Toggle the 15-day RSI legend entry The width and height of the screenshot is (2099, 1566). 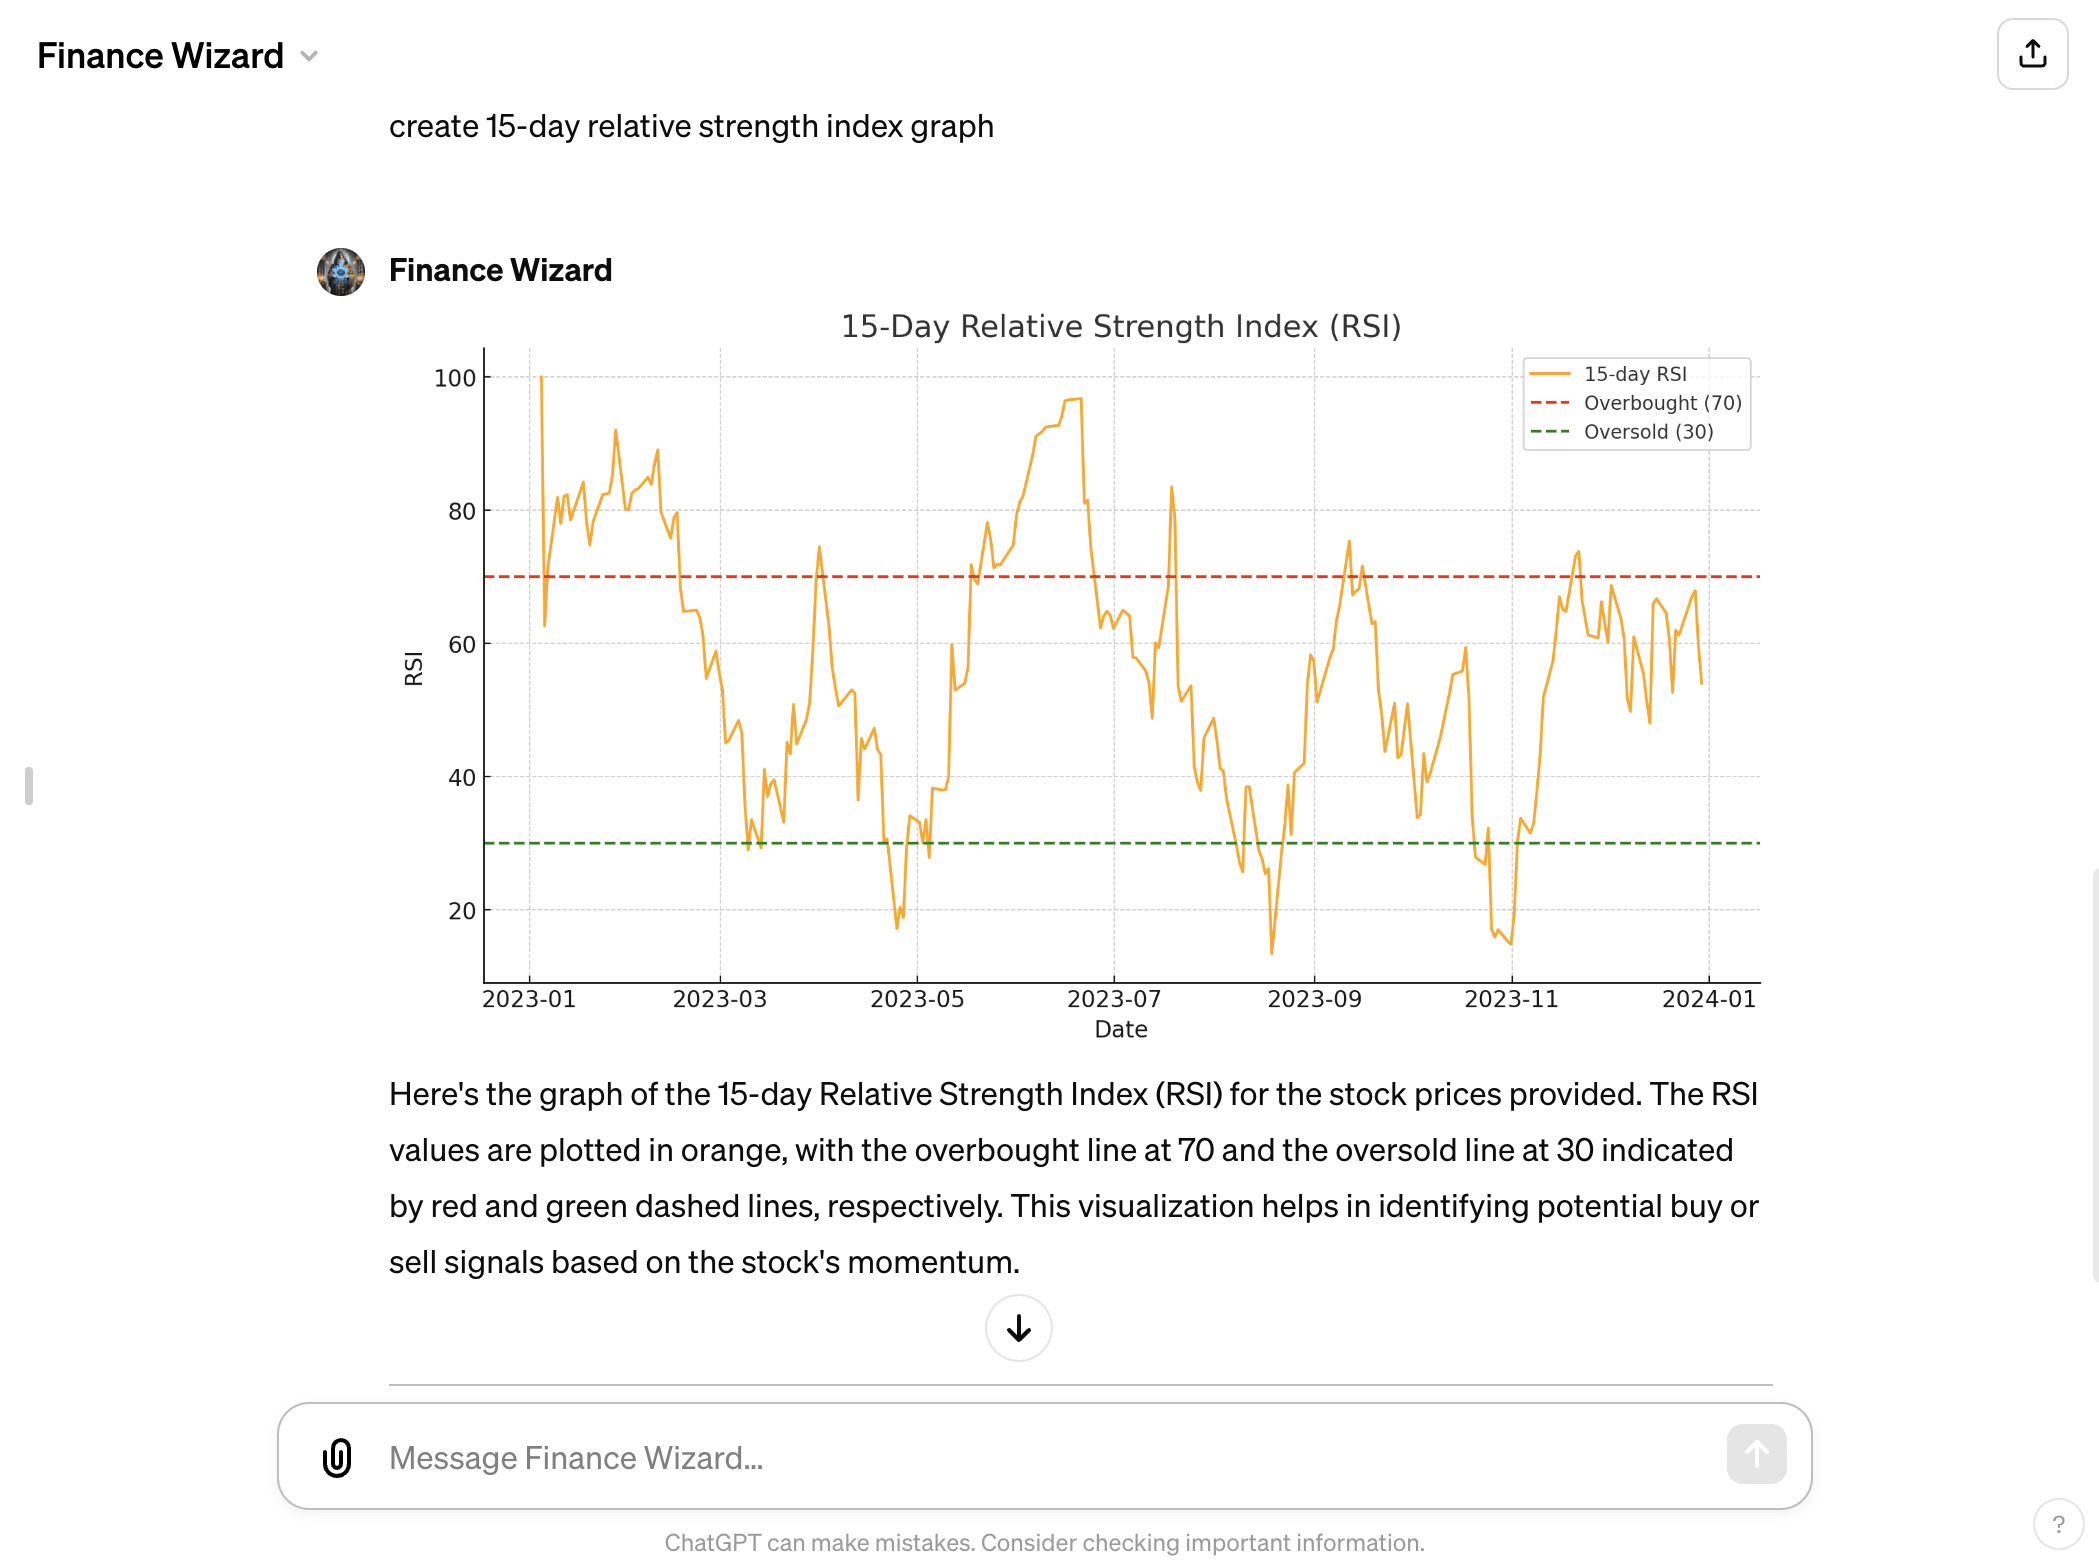[x=1635, y=374]
